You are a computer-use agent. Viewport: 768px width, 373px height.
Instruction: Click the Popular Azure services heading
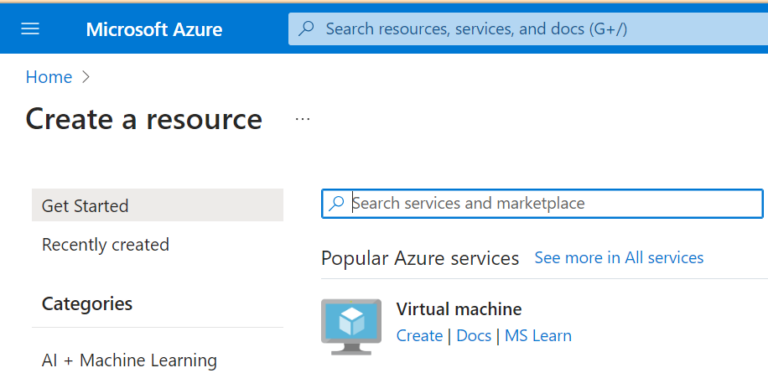point(420,258)
